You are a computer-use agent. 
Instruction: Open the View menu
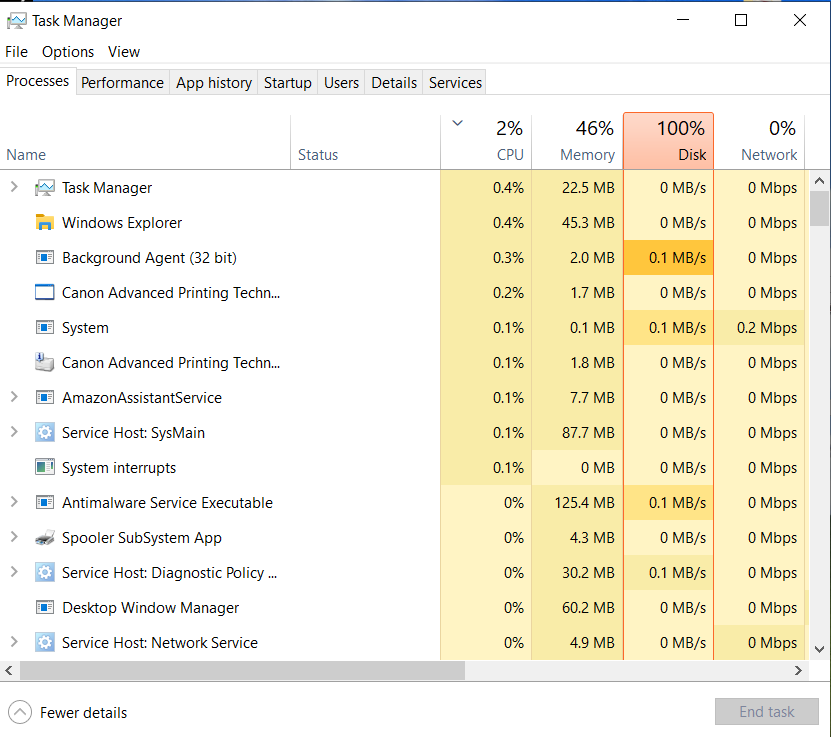pyautogui.click(x=124, y=52)
